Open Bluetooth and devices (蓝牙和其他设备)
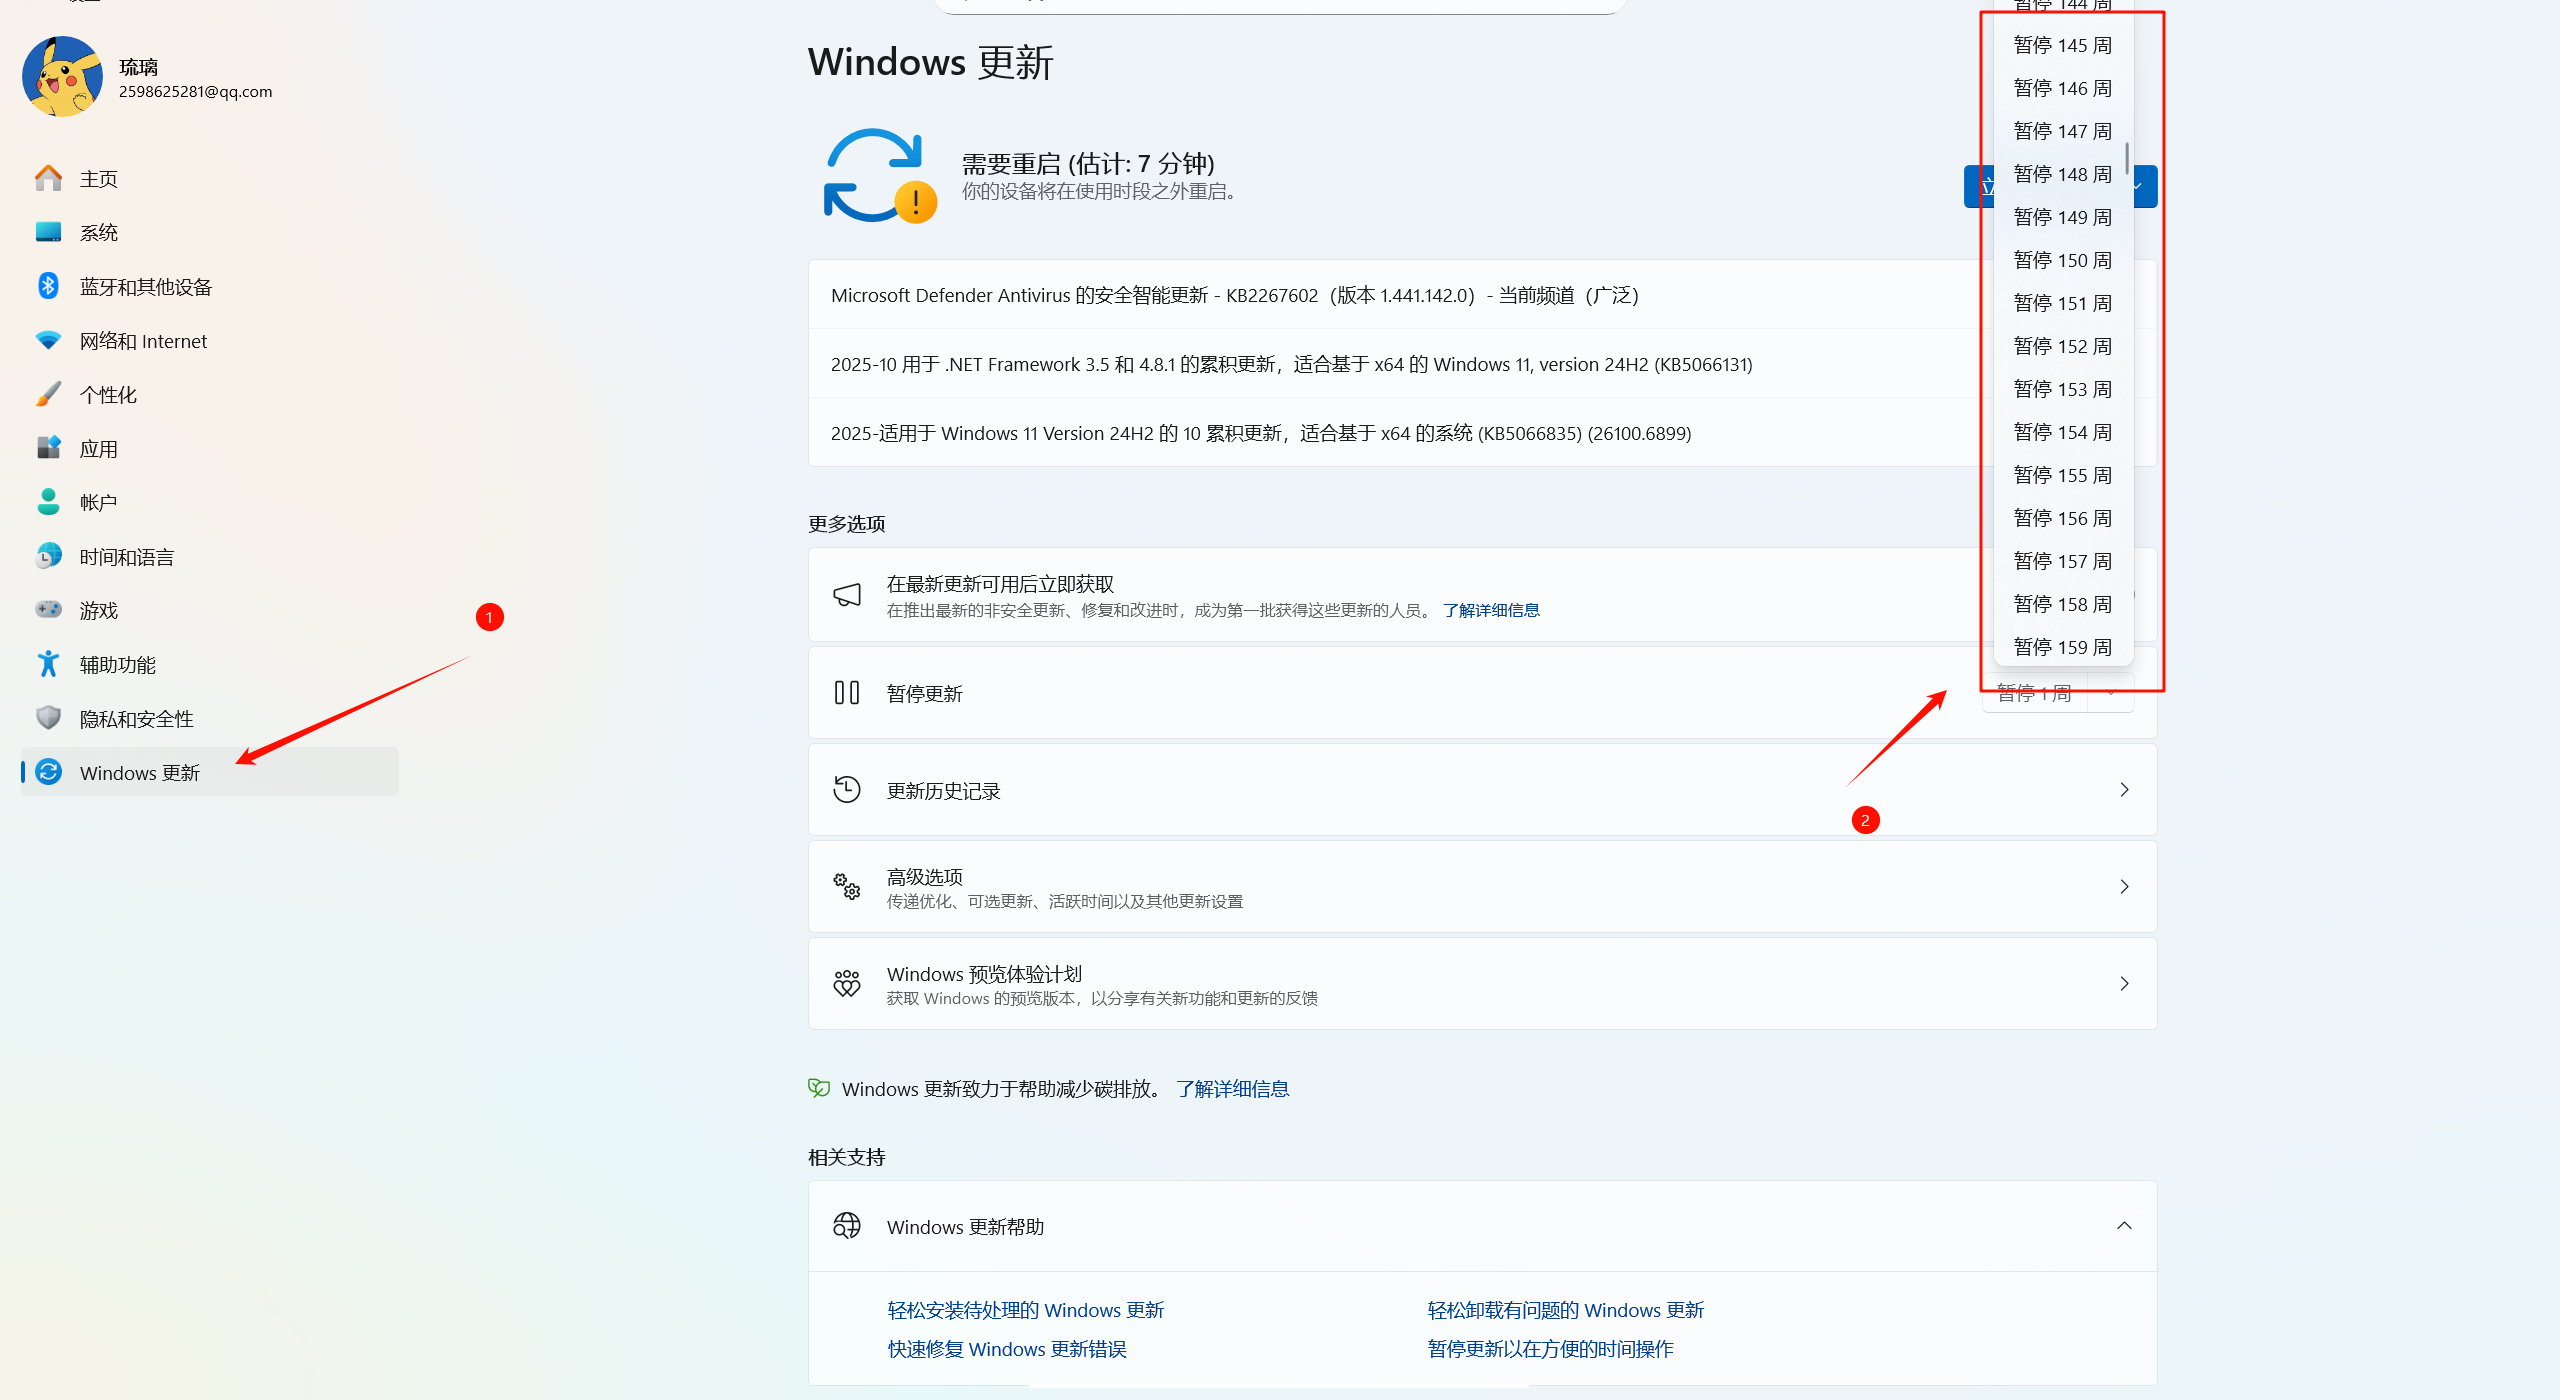Image resolution: width=2560 pixels, height=1400 pixels. (x=48, y=286)
